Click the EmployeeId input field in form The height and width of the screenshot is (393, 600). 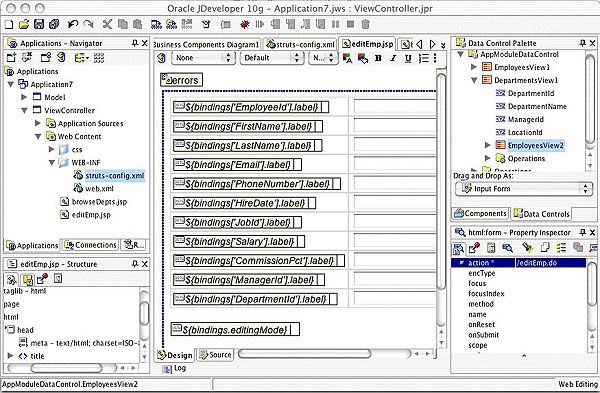pos(395,107)
